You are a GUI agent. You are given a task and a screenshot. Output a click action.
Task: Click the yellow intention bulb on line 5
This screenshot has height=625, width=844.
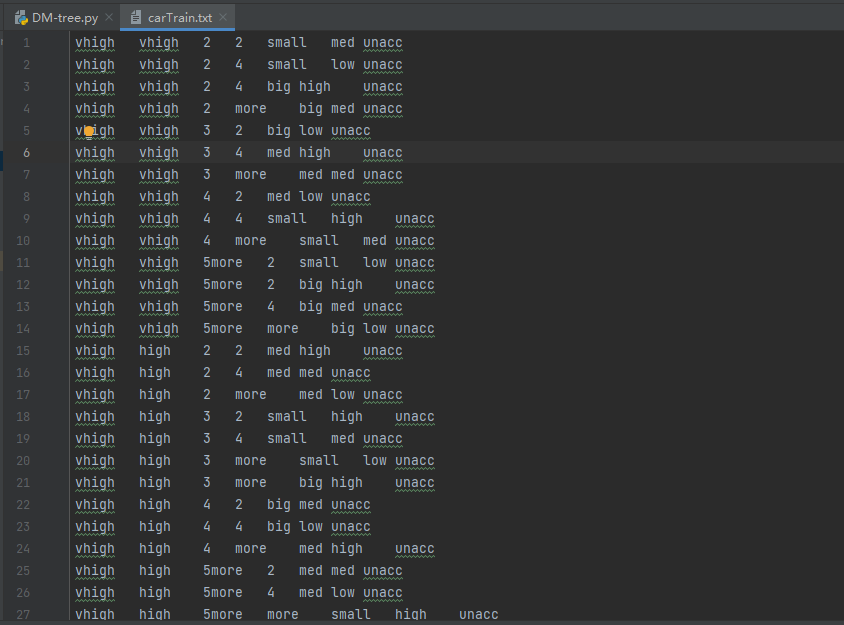click(89, 131)
